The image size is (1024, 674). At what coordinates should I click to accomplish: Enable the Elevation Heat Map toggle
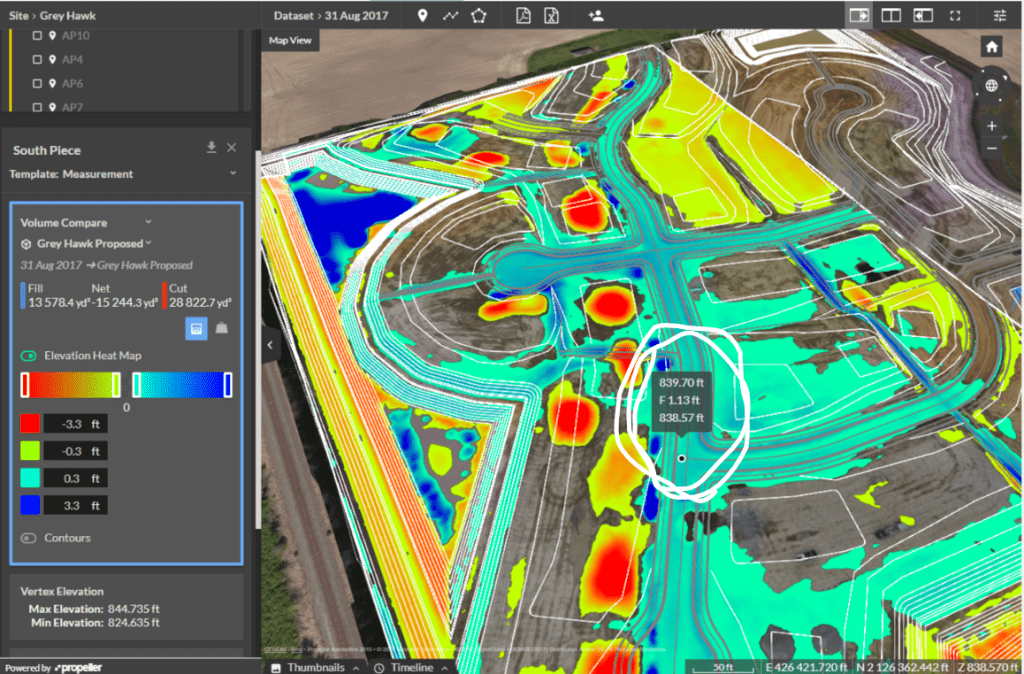(27, 354)
